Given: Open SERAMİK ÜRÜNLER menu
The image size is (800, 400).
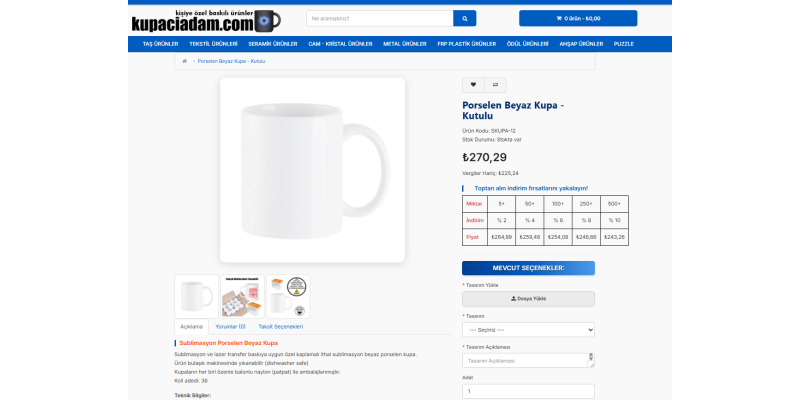Looking at the screenshot, I should tap(272, 44).
